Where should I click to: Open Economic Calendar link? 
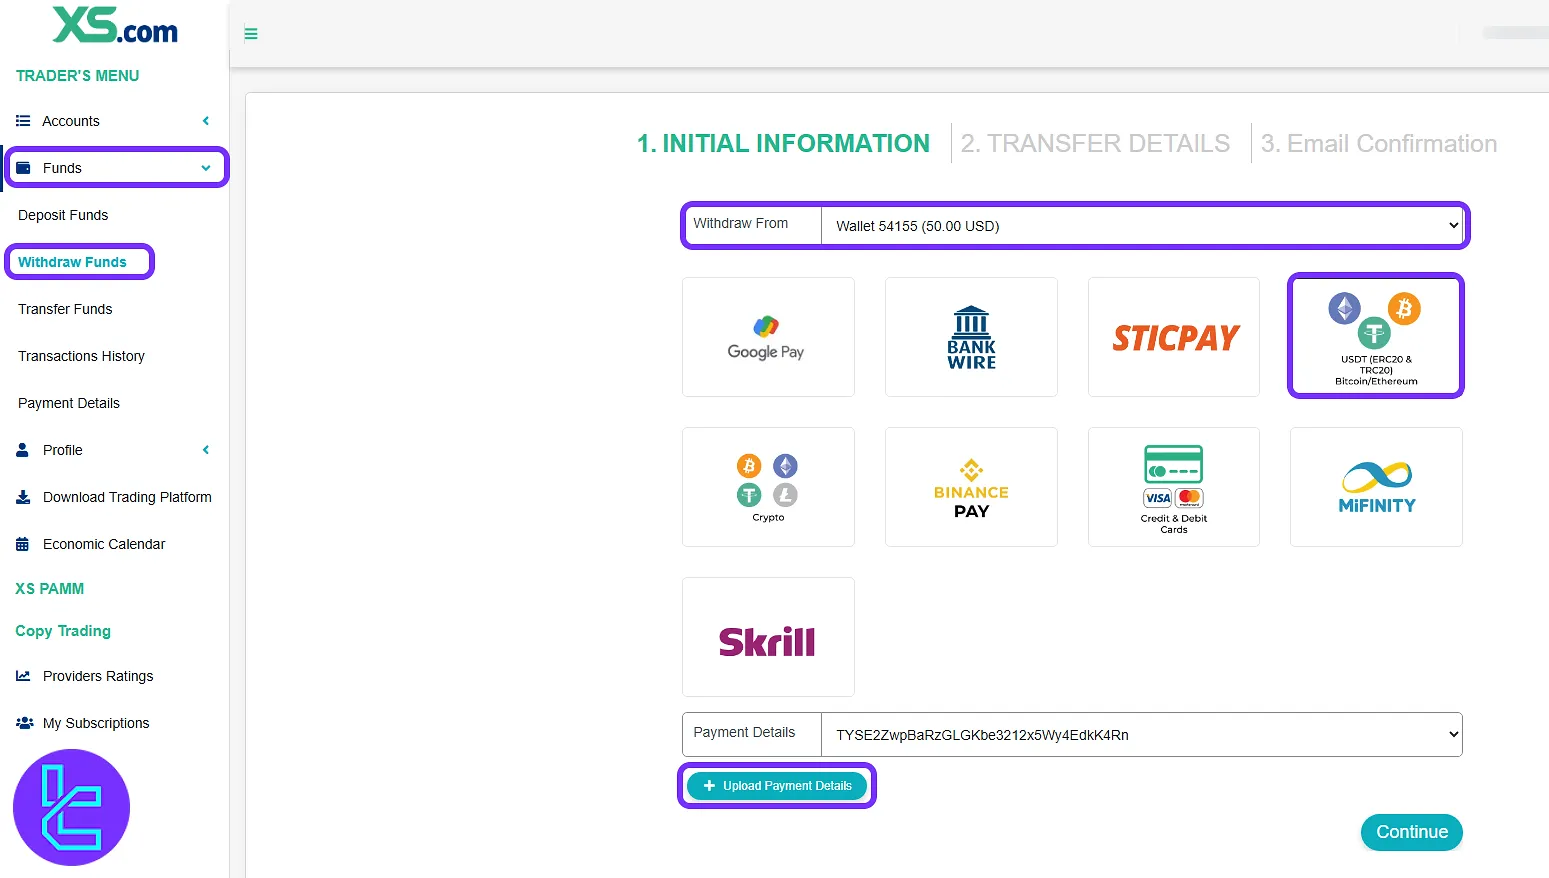[x=104, y=544]
